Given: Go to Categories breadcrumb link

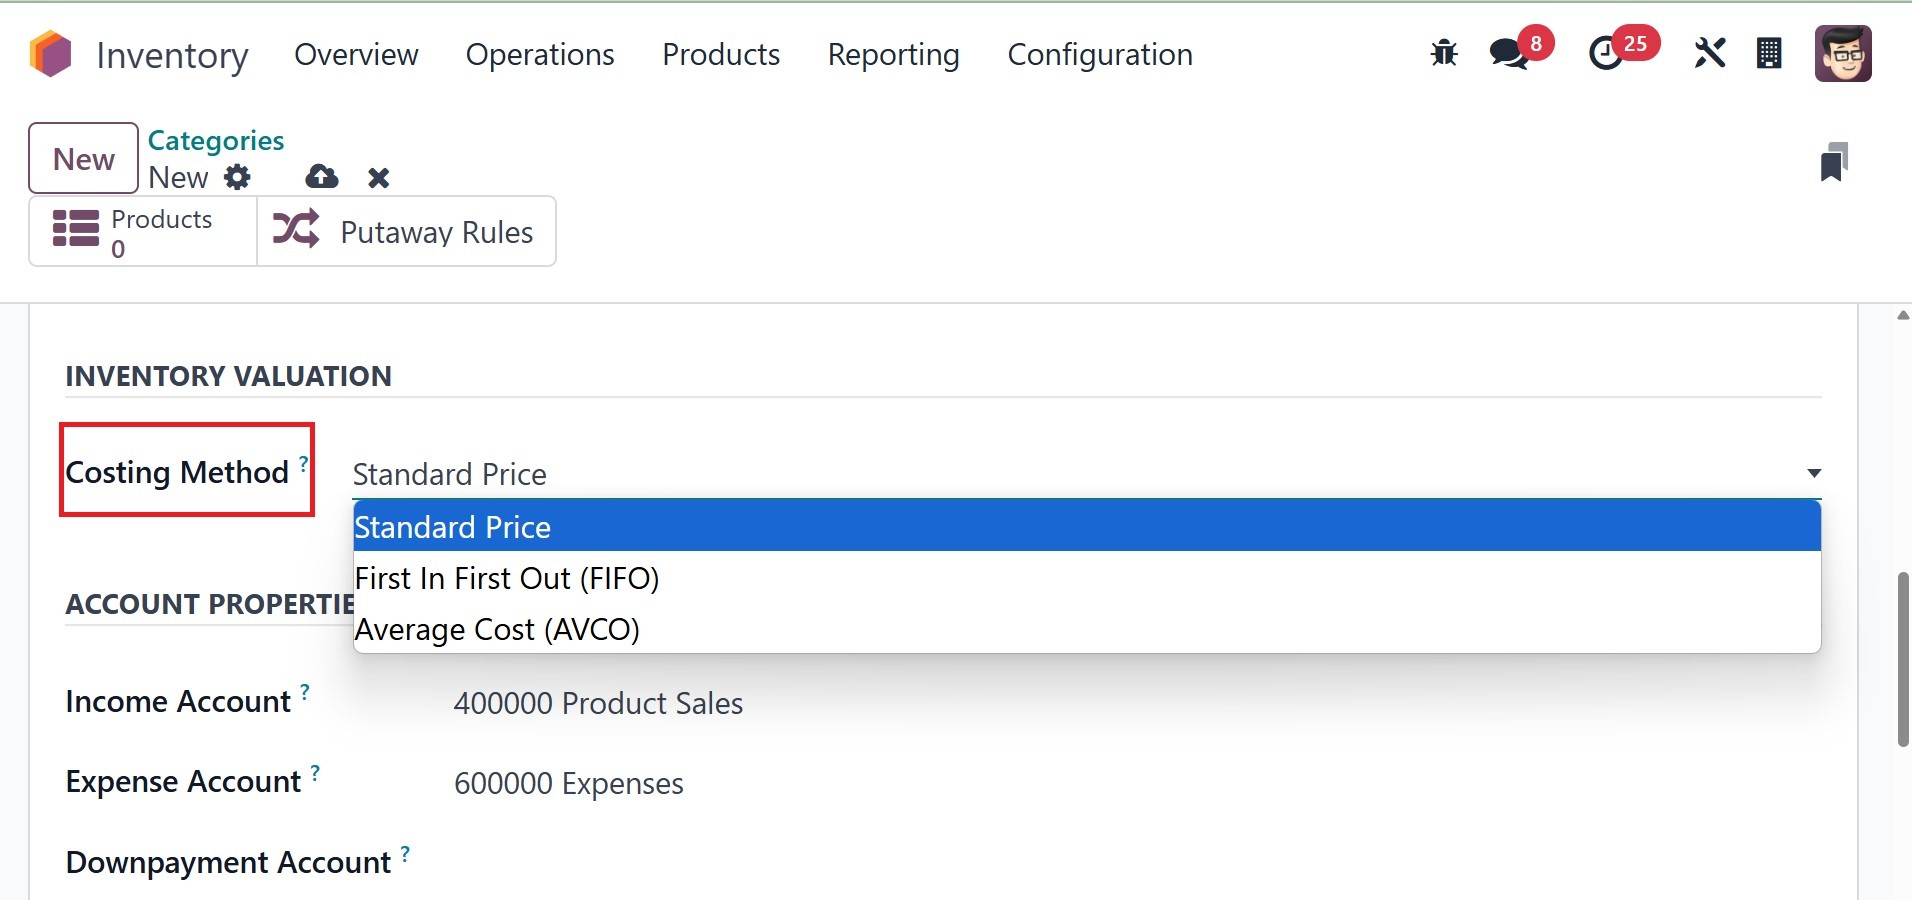Looking at the screenshot, I should [x=216, y=141].
